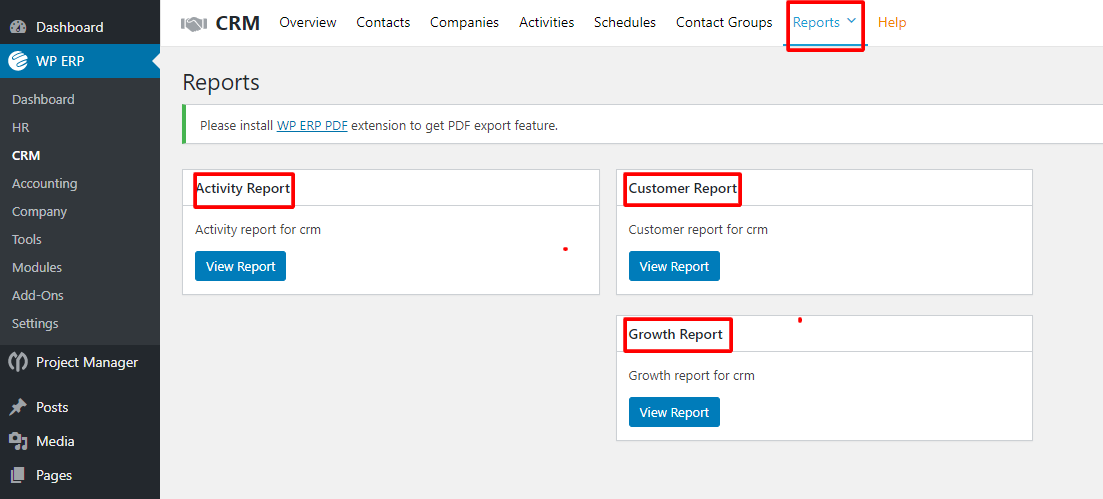Open Add-Ons submenu item
Screen dimensions: 1103x499
[37, 296]
